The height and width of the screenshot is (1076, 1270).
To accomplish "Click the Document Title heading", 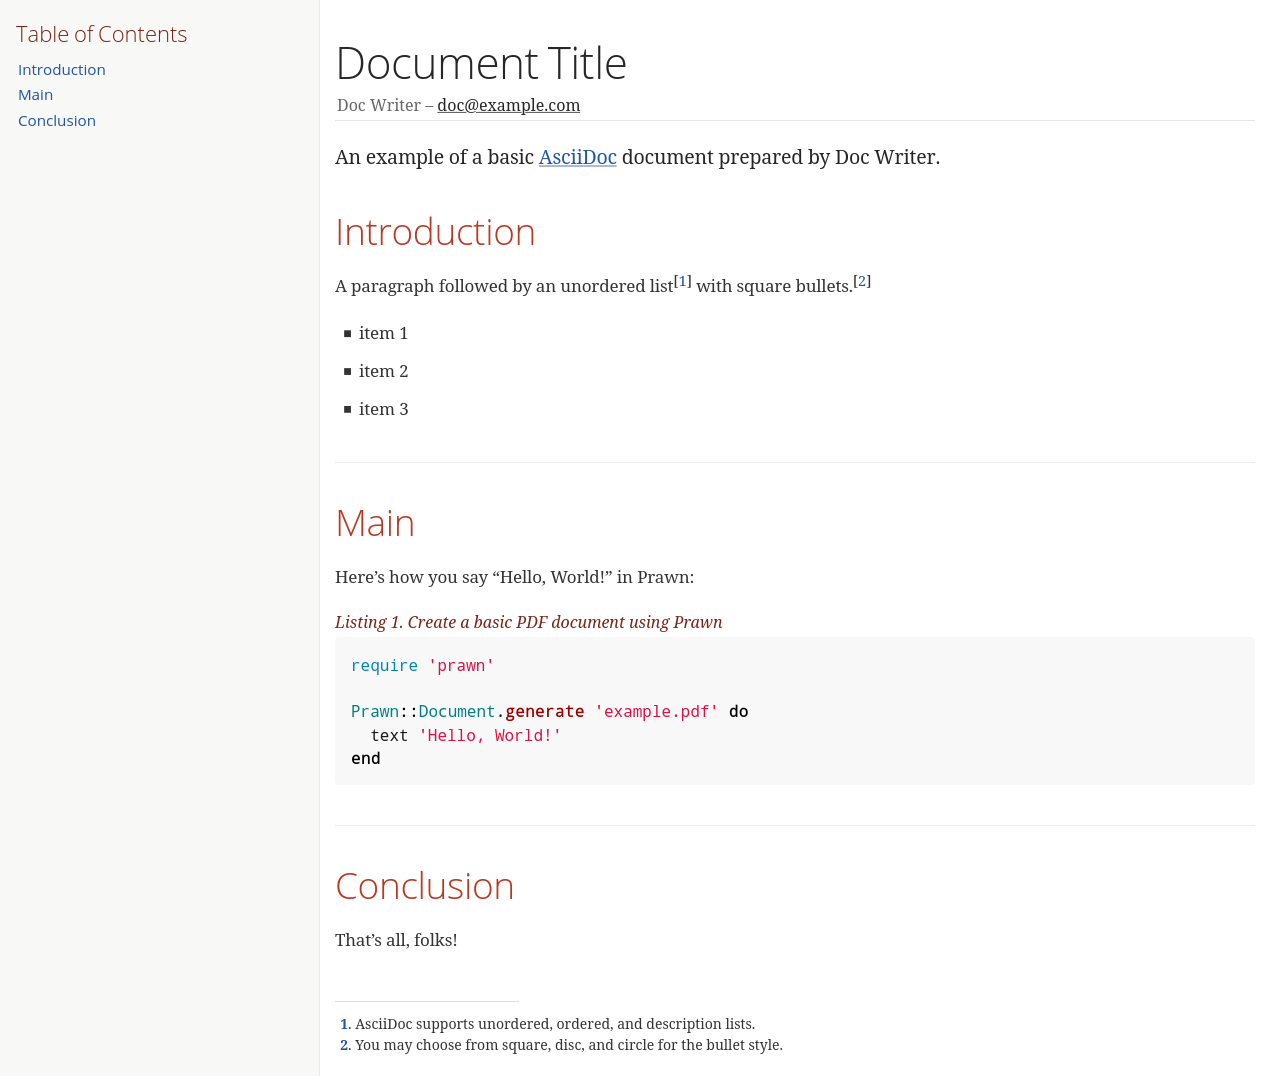I will (x=481, y=63).
